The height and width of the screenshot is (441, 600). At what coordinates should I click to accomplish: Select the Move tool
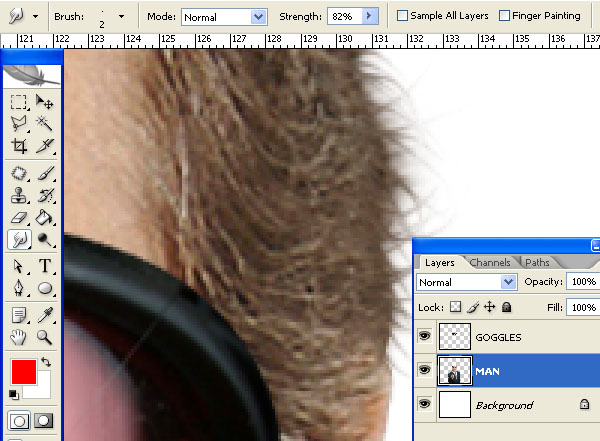(x=44, y=102)
